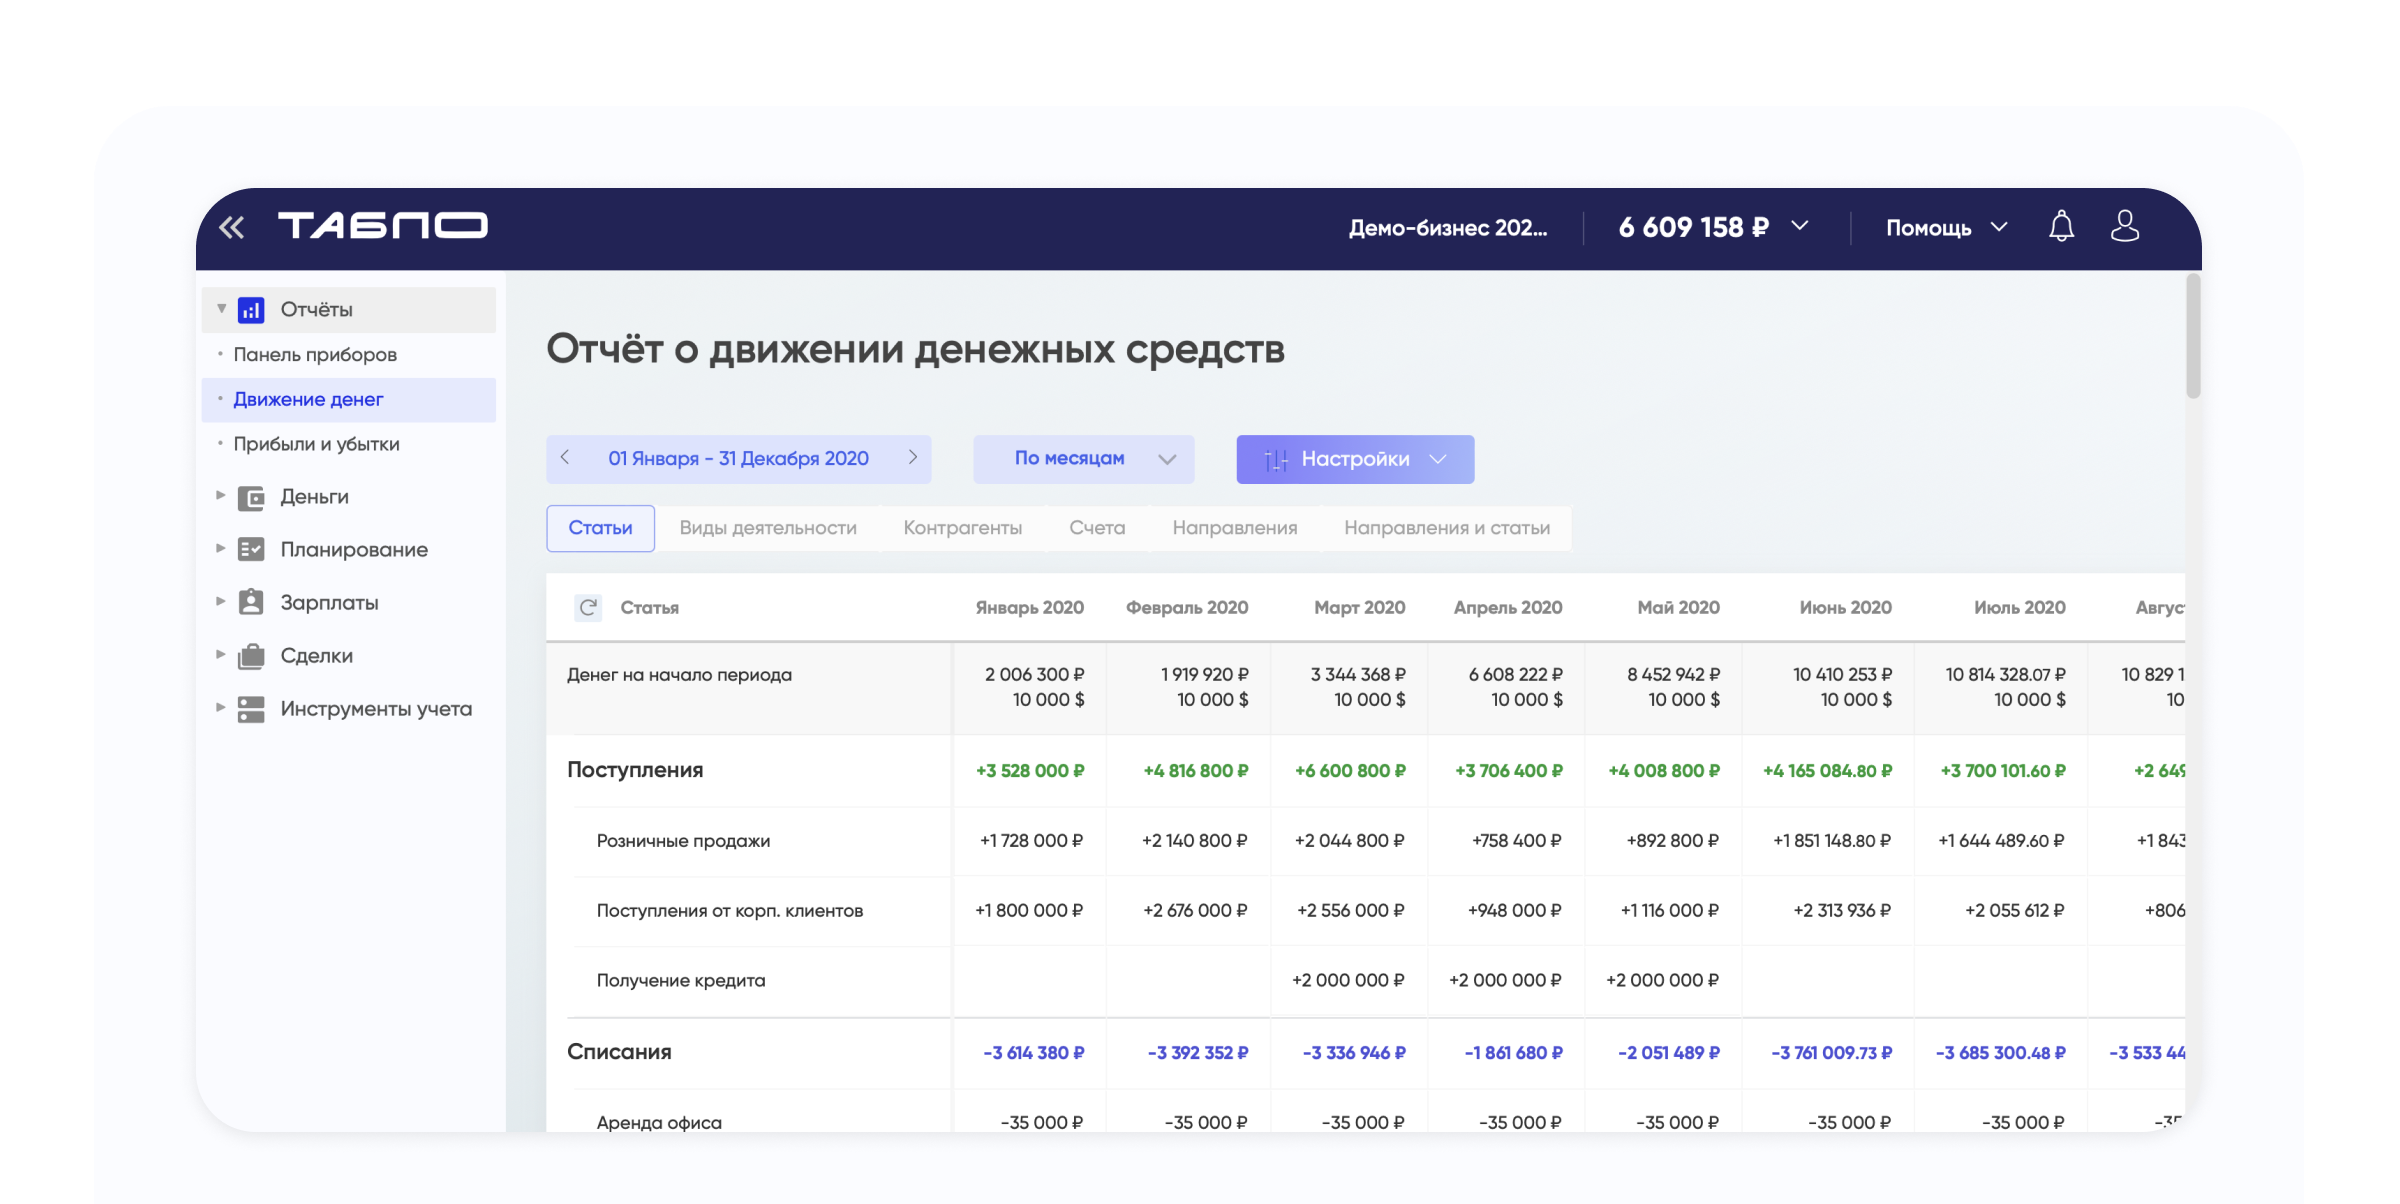Click the Деньги wallet icon
This screenshot has height=1204, width=2400.
[x=251, y=497]
